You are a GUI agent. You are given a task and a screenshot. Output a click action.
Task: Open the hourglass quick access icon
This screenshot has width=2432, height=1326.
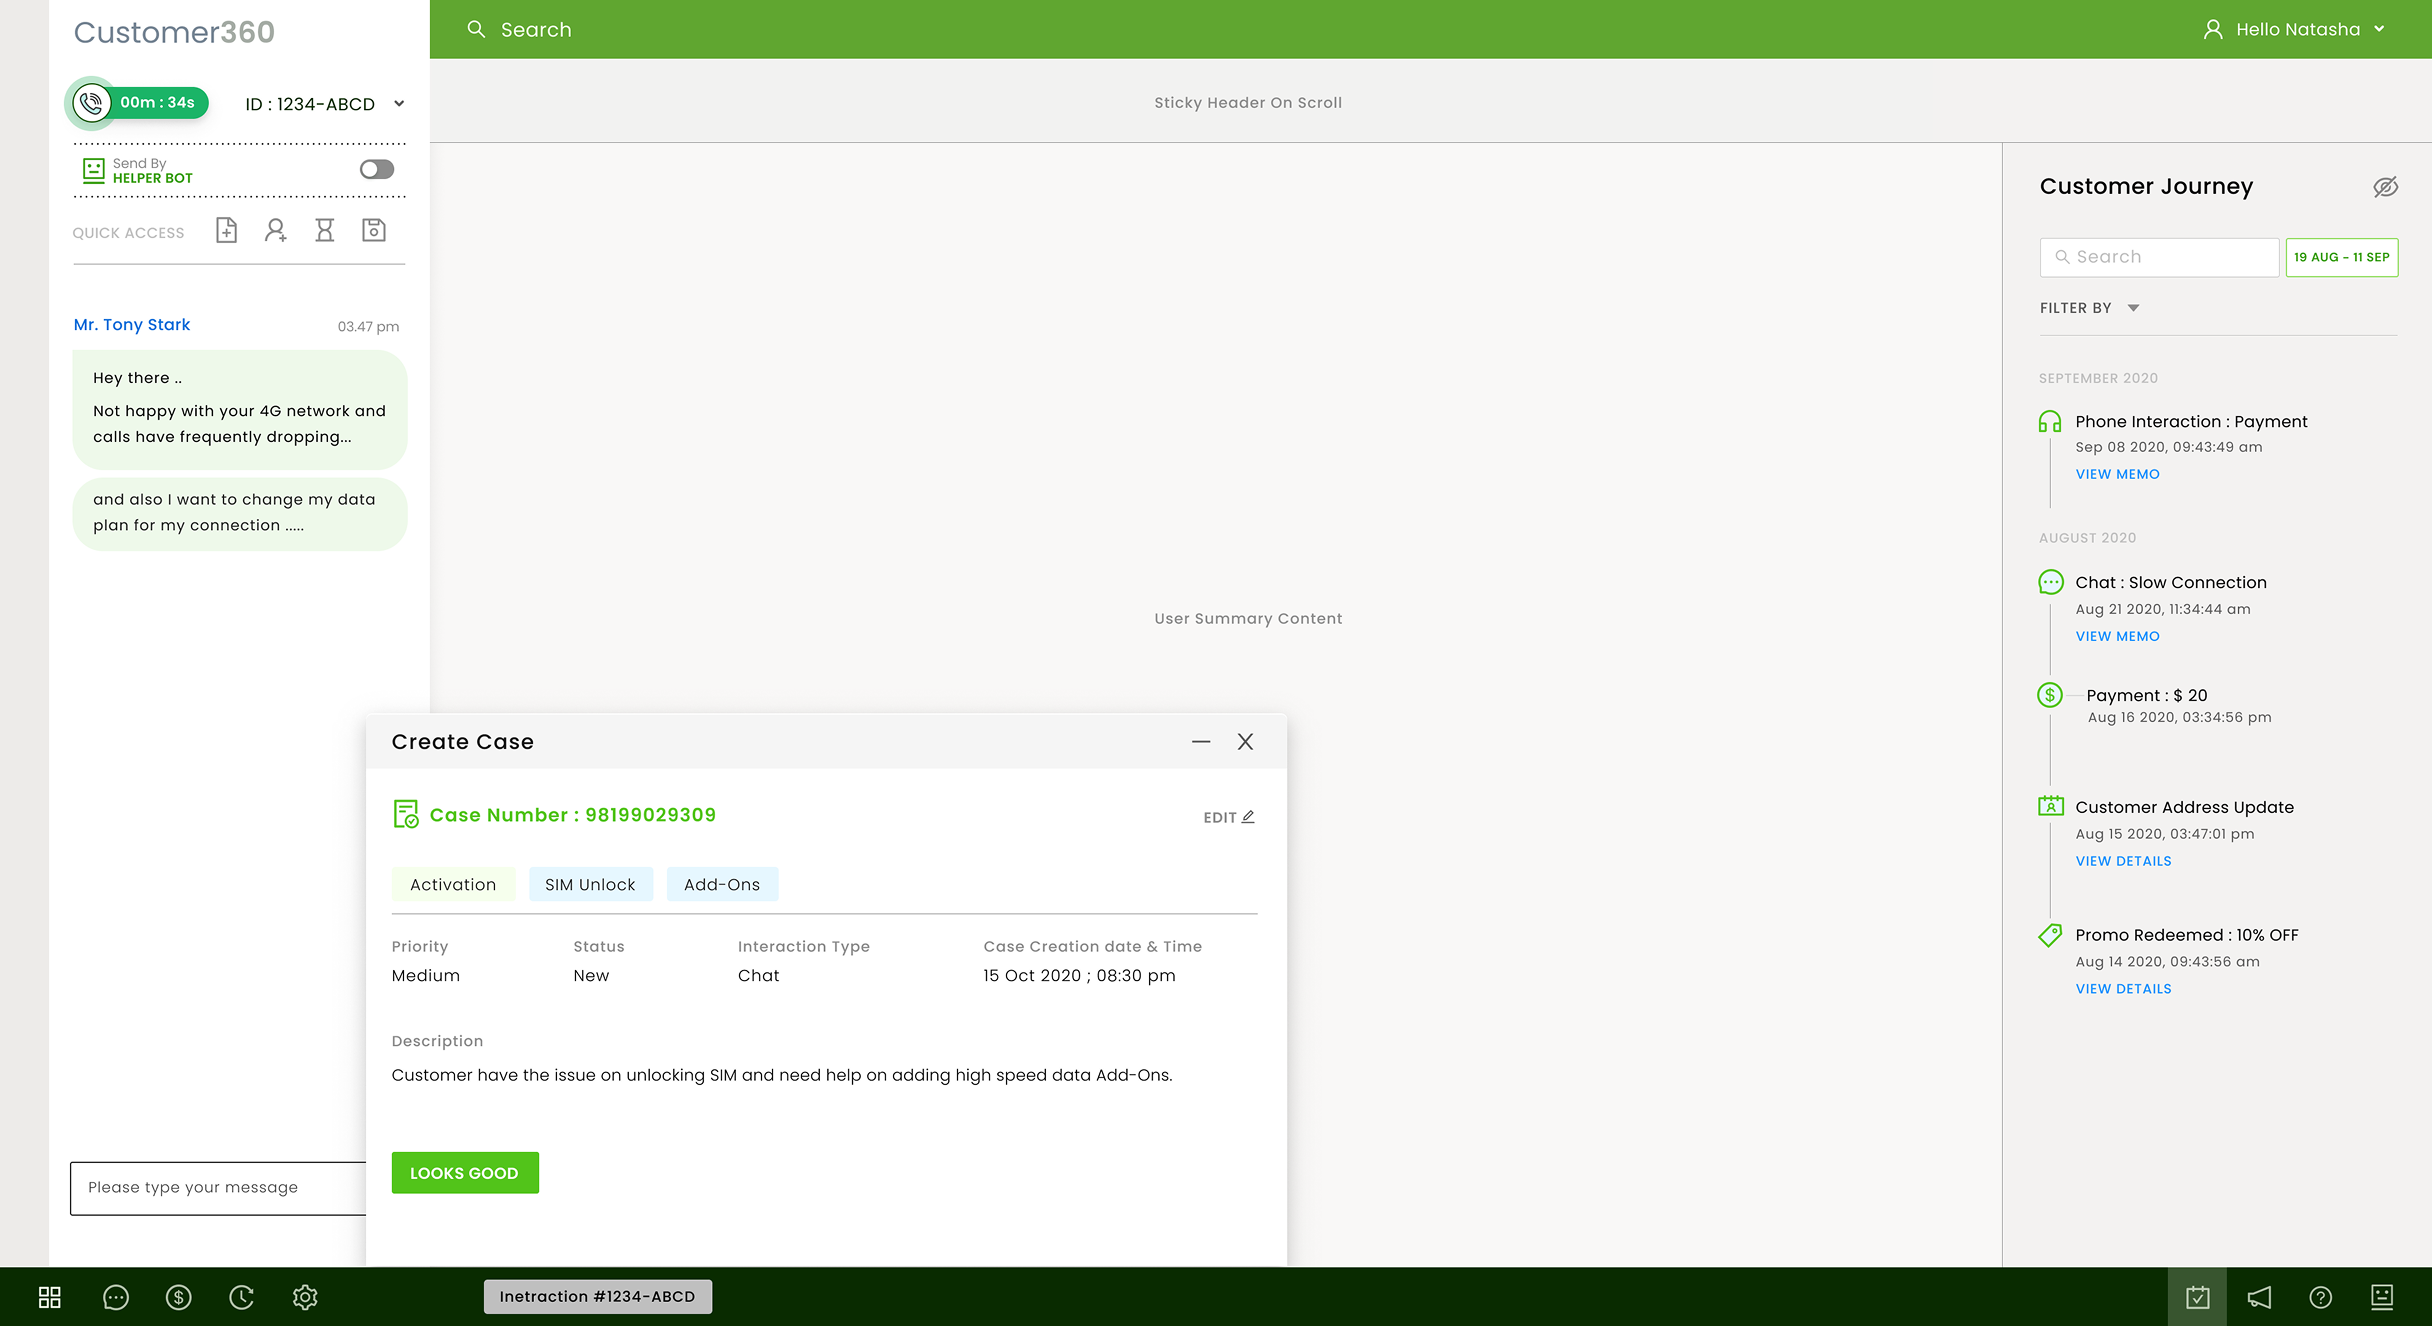pos(325,231)
